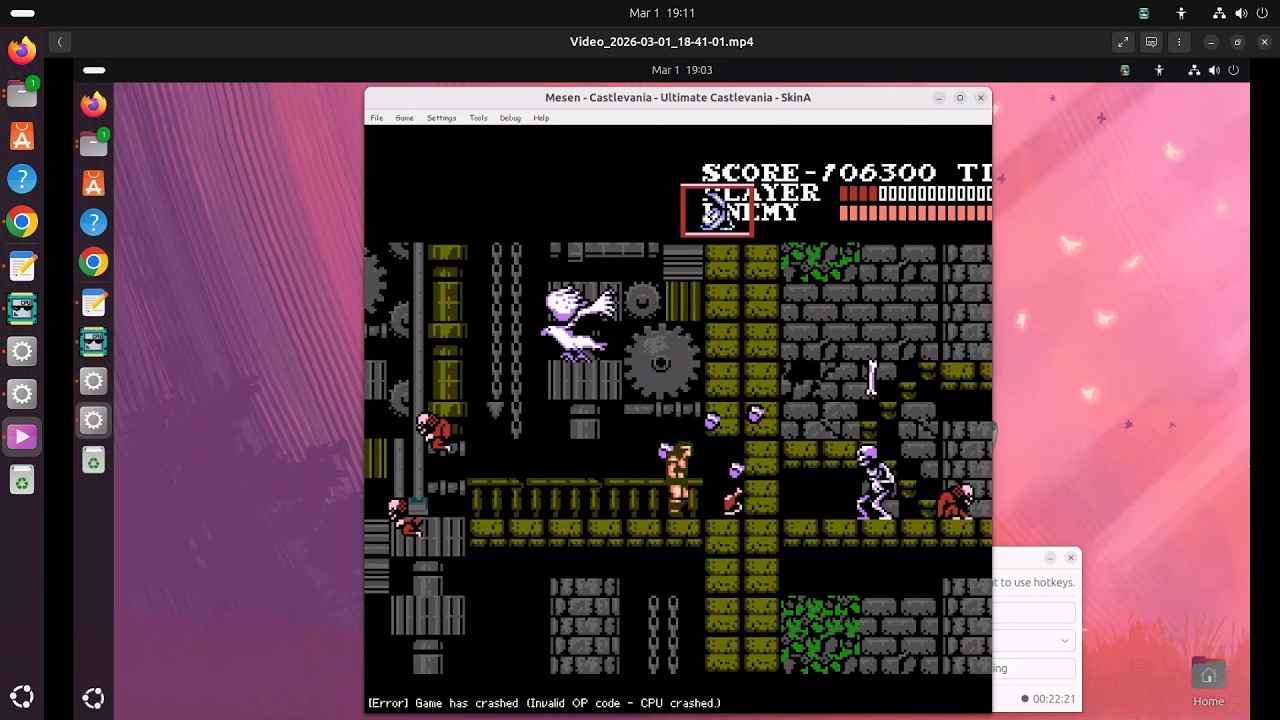Click Help icon in the recorded dock

(x=93, y=222)
